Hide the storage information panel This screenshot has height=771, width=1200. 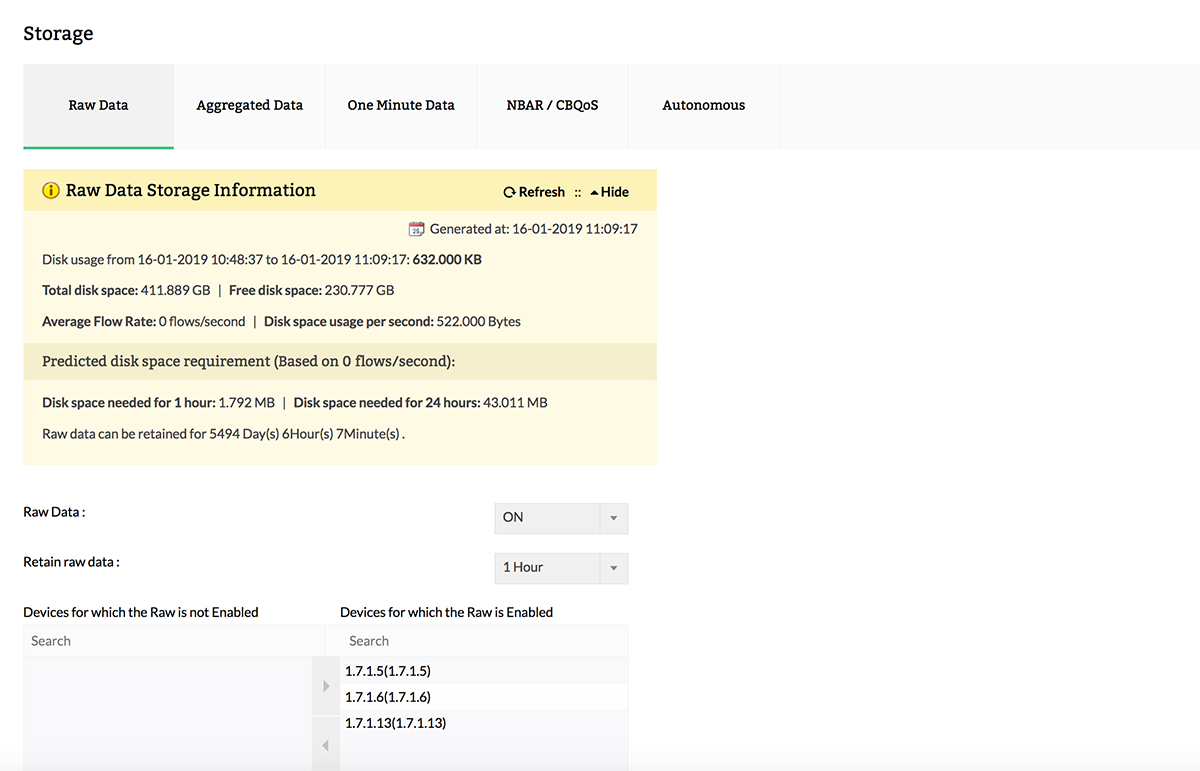click(x=609, y=192)
